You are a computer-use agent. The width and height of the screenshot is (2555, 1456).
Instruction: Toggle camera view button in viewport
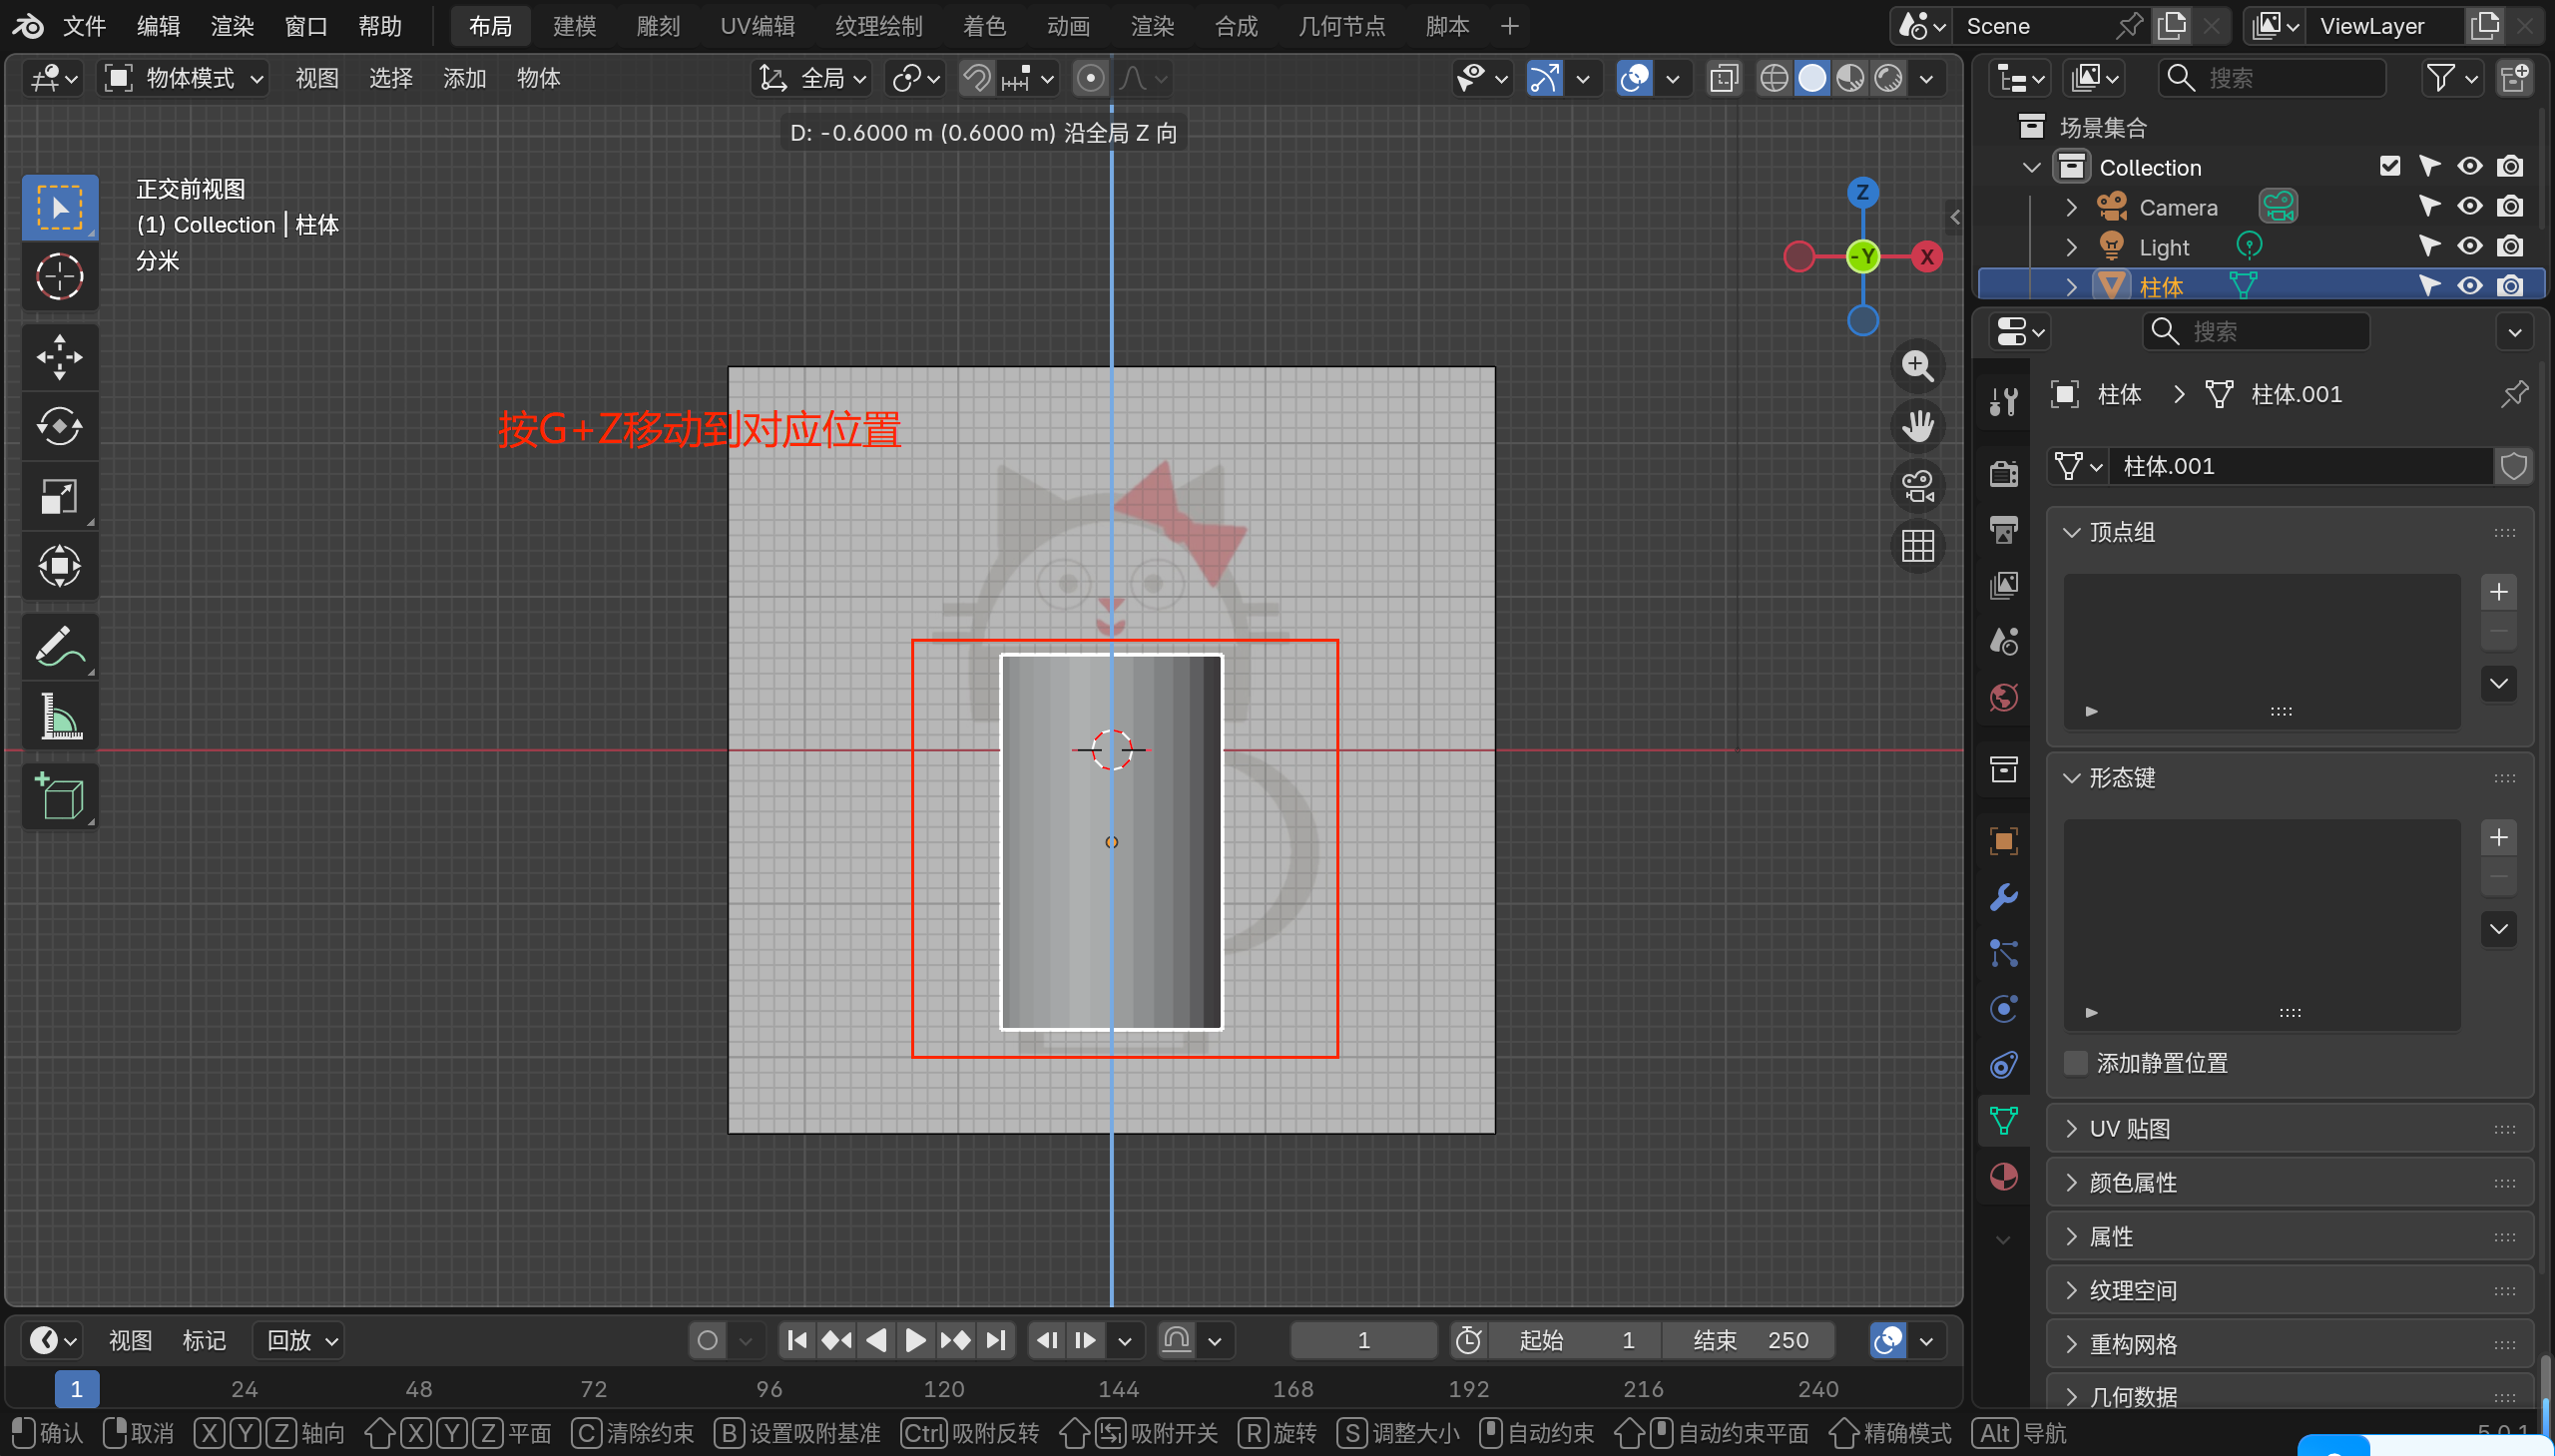1917,487
